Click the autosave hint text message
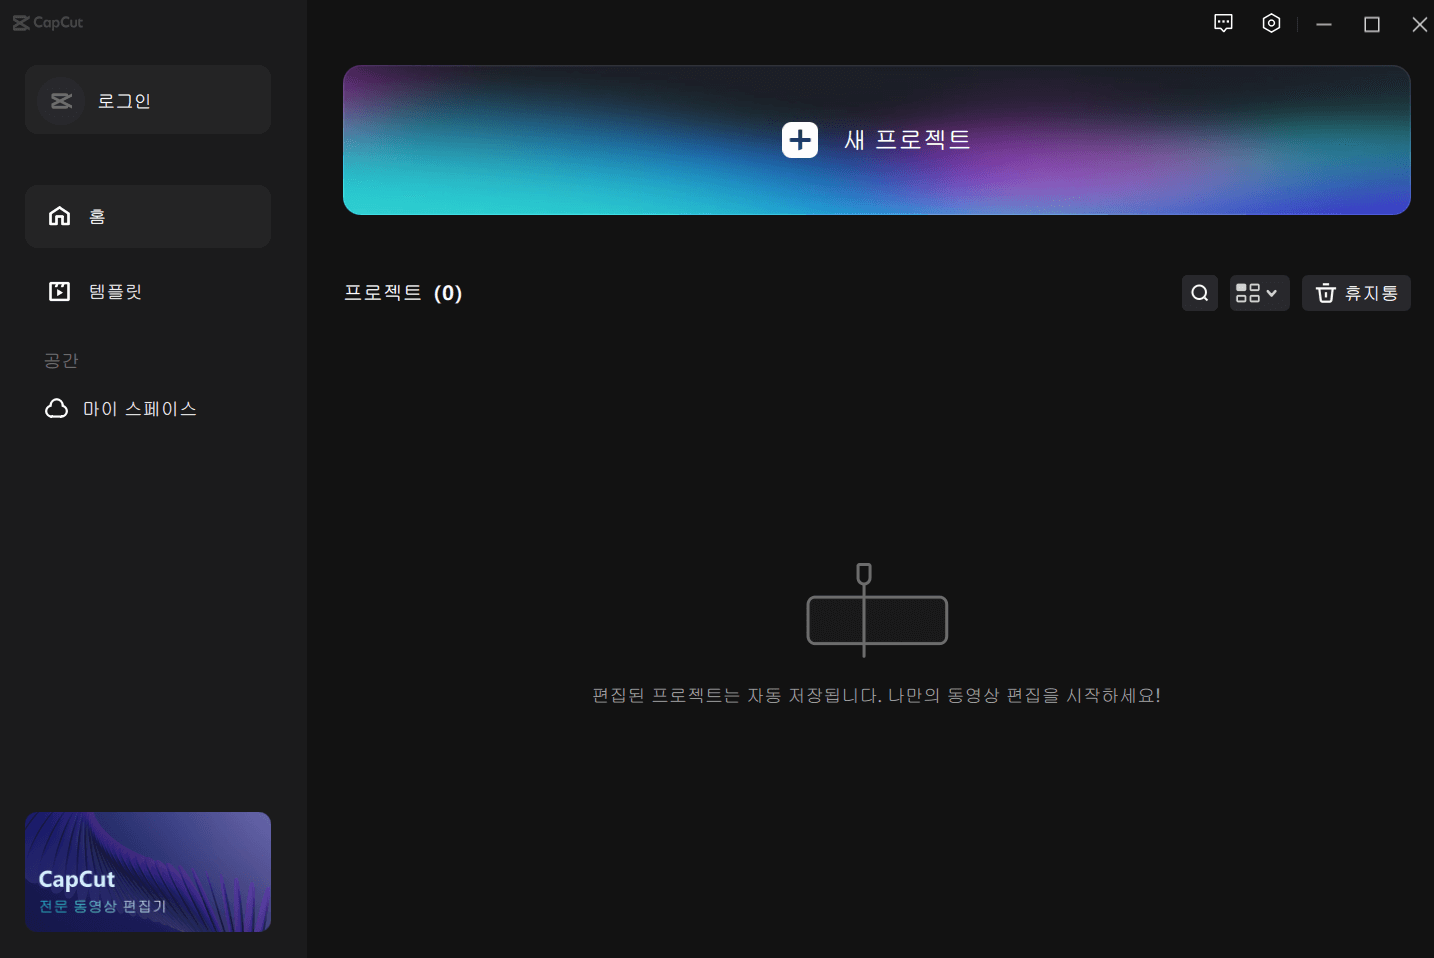 (877, 695)
